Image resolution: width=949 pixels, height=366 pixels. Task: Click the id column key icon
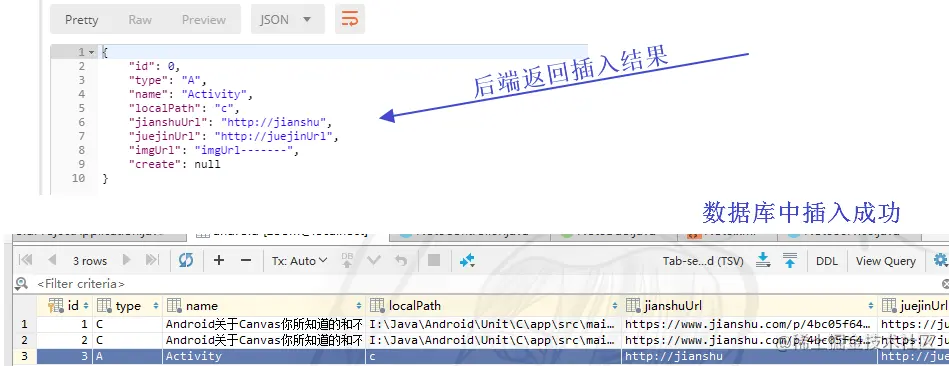pyautogui.click(x=56, y=306)
